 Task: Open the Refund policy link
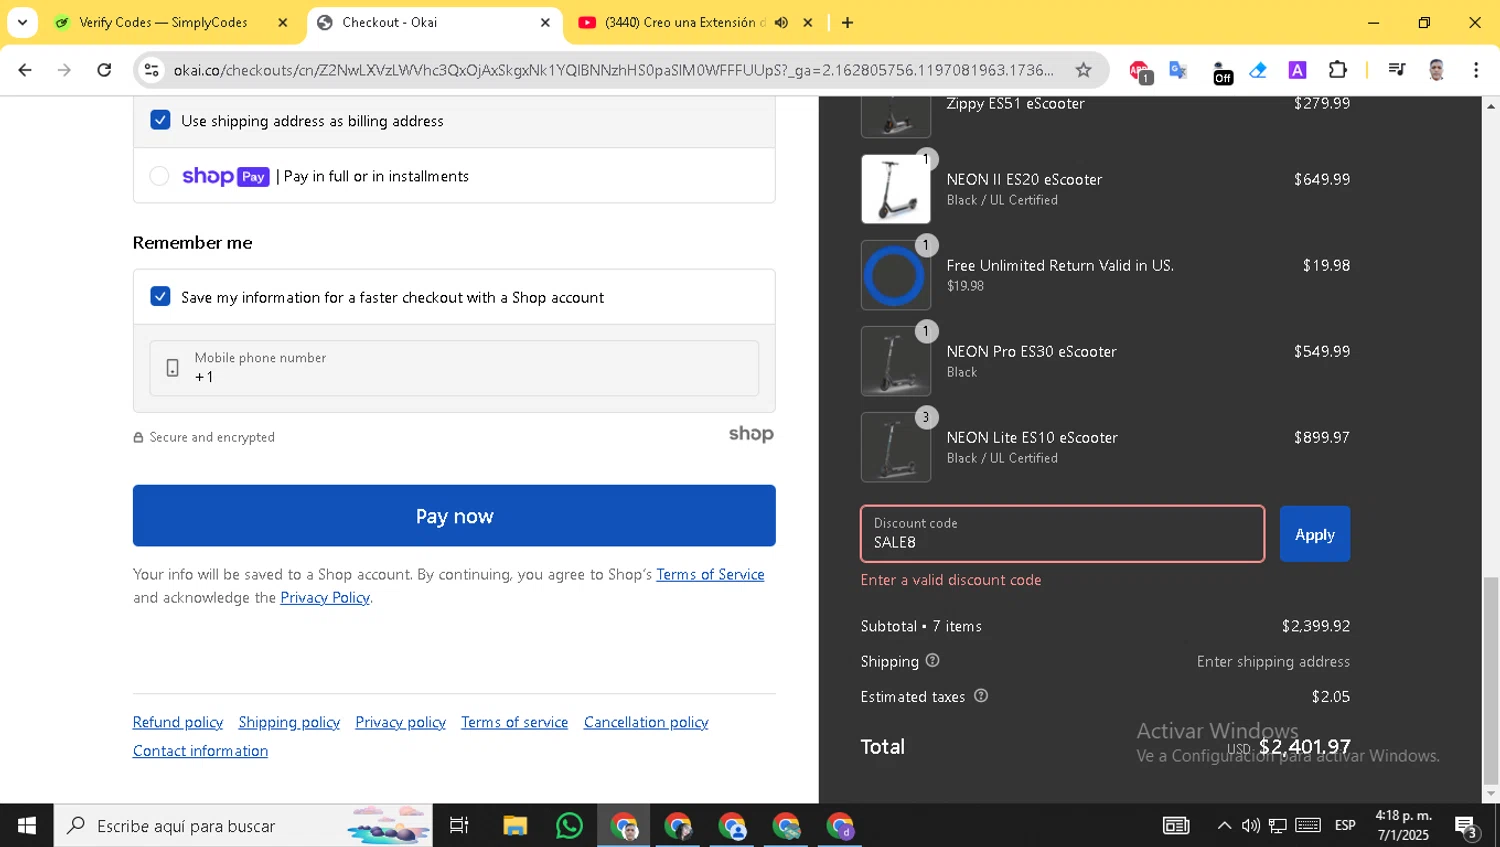click(178, 722)
